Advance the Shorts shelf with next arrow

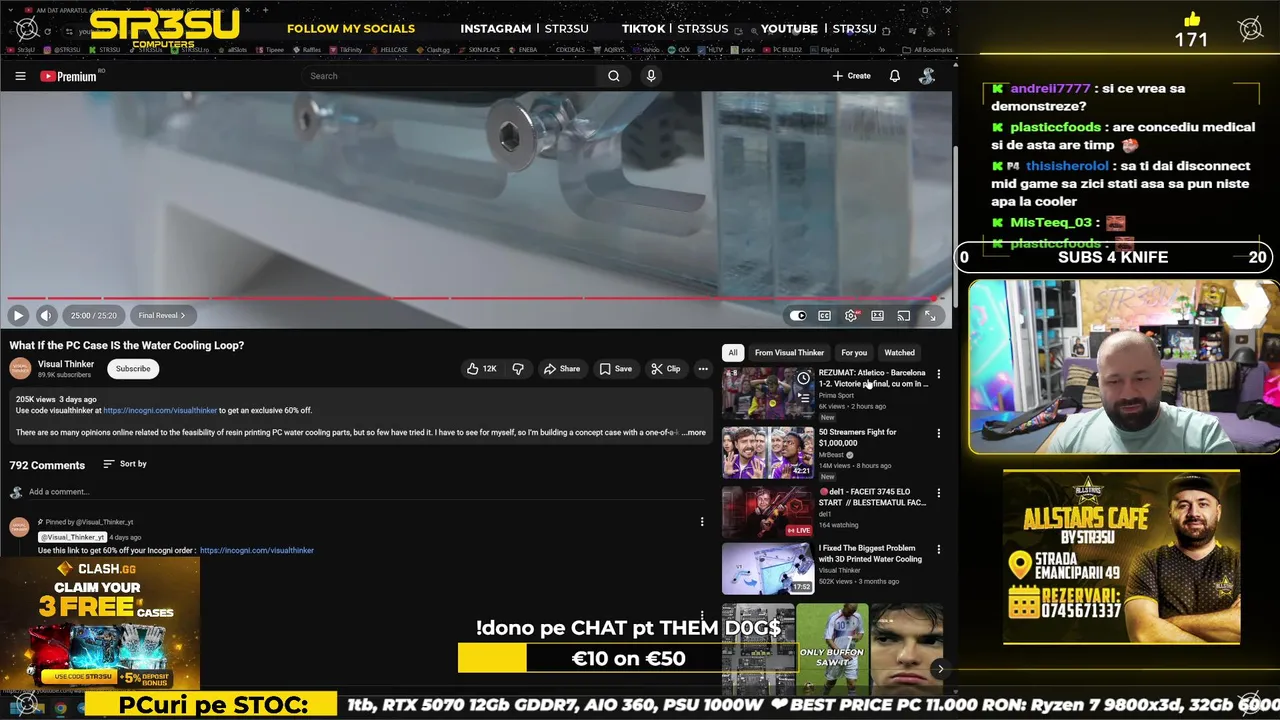pos(940,669)
